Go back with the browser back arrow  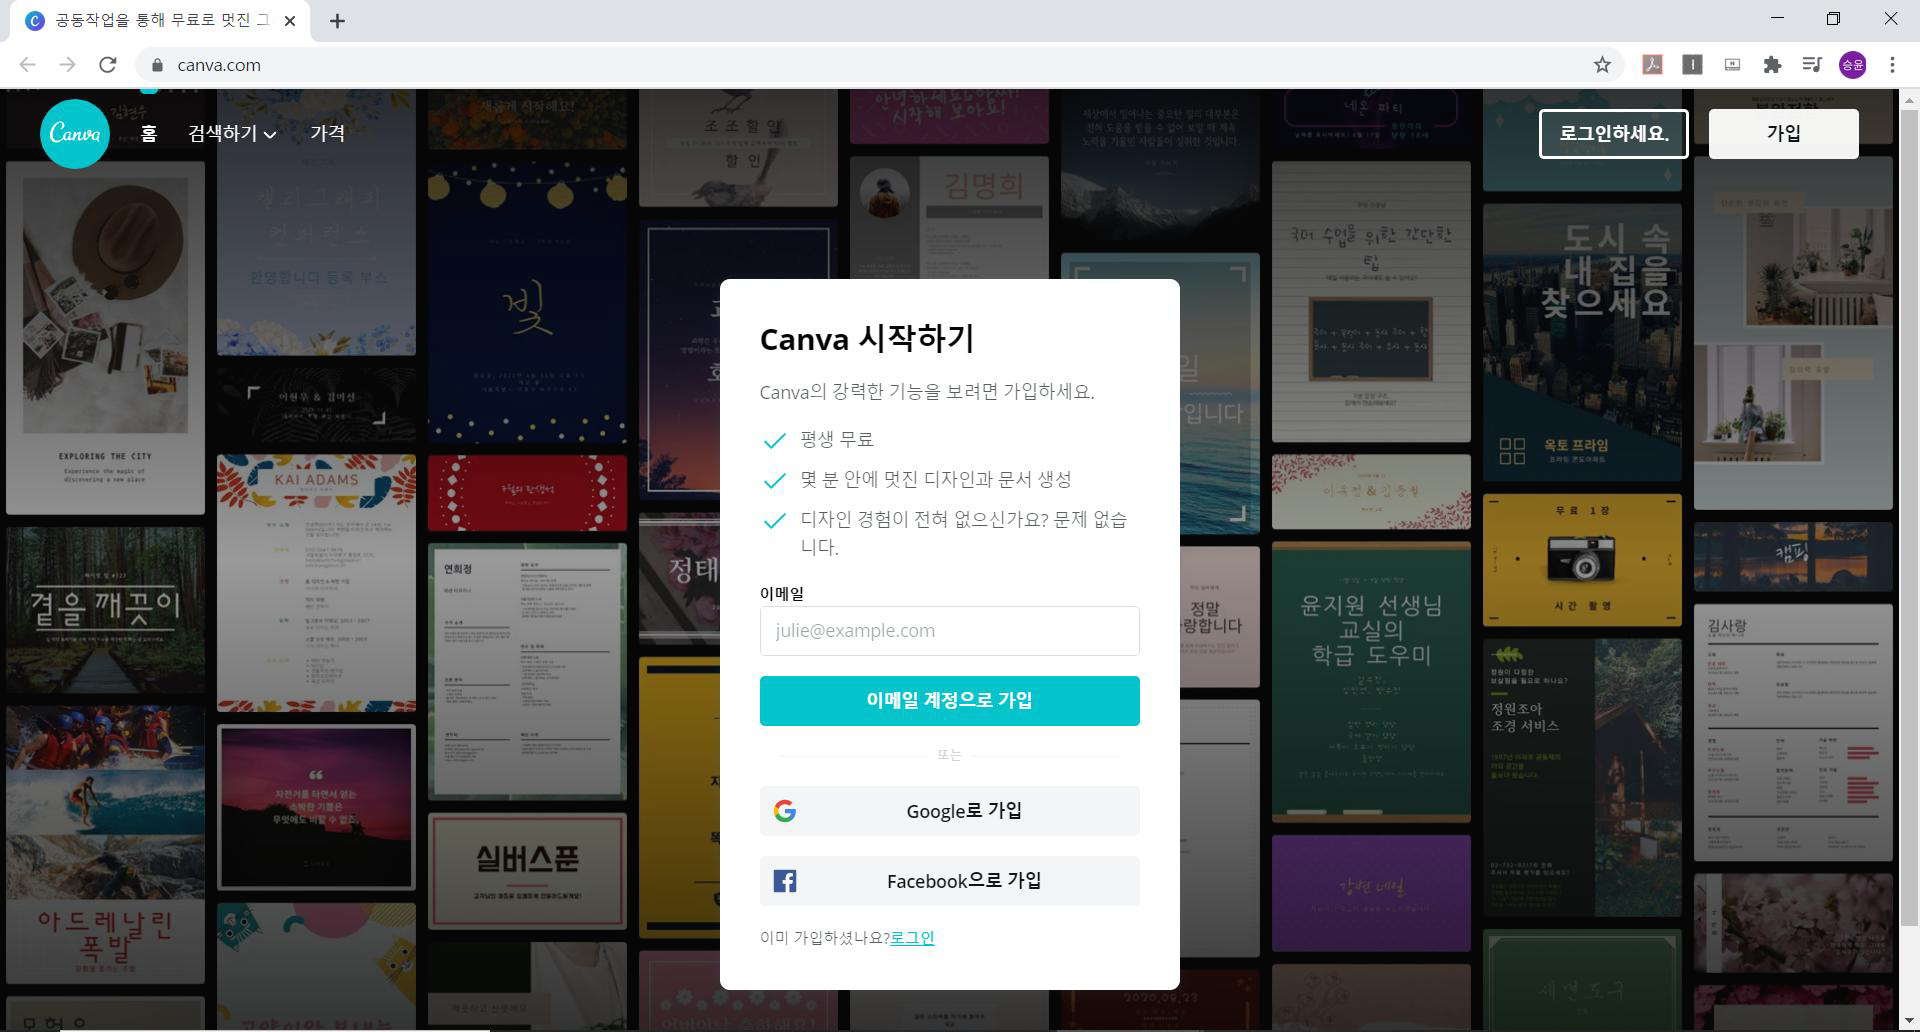point(28,65)
